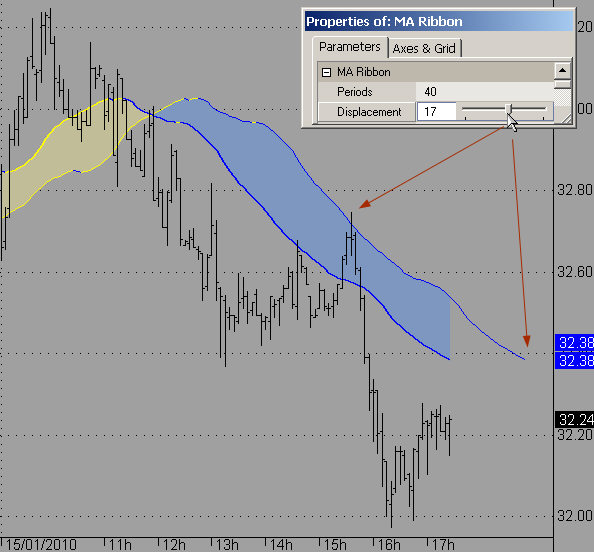Image resolution: width=594 pixels, height=552 pixels.
Task: Click the 11h time axis label
Action: [x=120, y=545]
